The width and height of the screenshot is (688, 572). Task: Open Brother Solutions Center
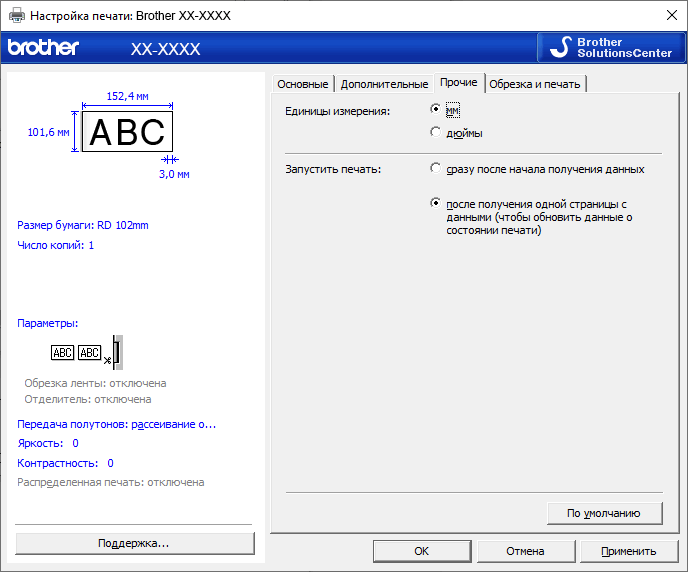pos(609,48)
